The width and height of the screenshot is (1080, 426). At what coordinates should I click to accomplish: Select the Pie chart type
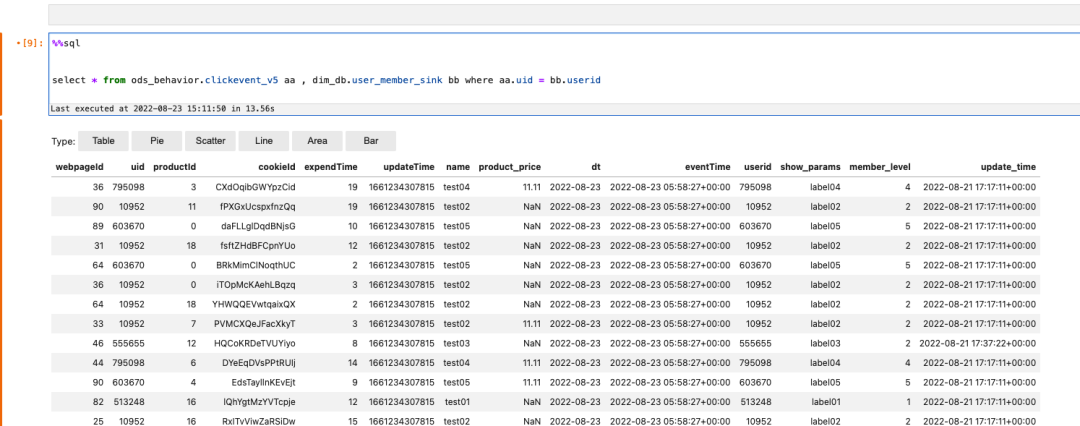pyautogui.click(x=157, y=142)
